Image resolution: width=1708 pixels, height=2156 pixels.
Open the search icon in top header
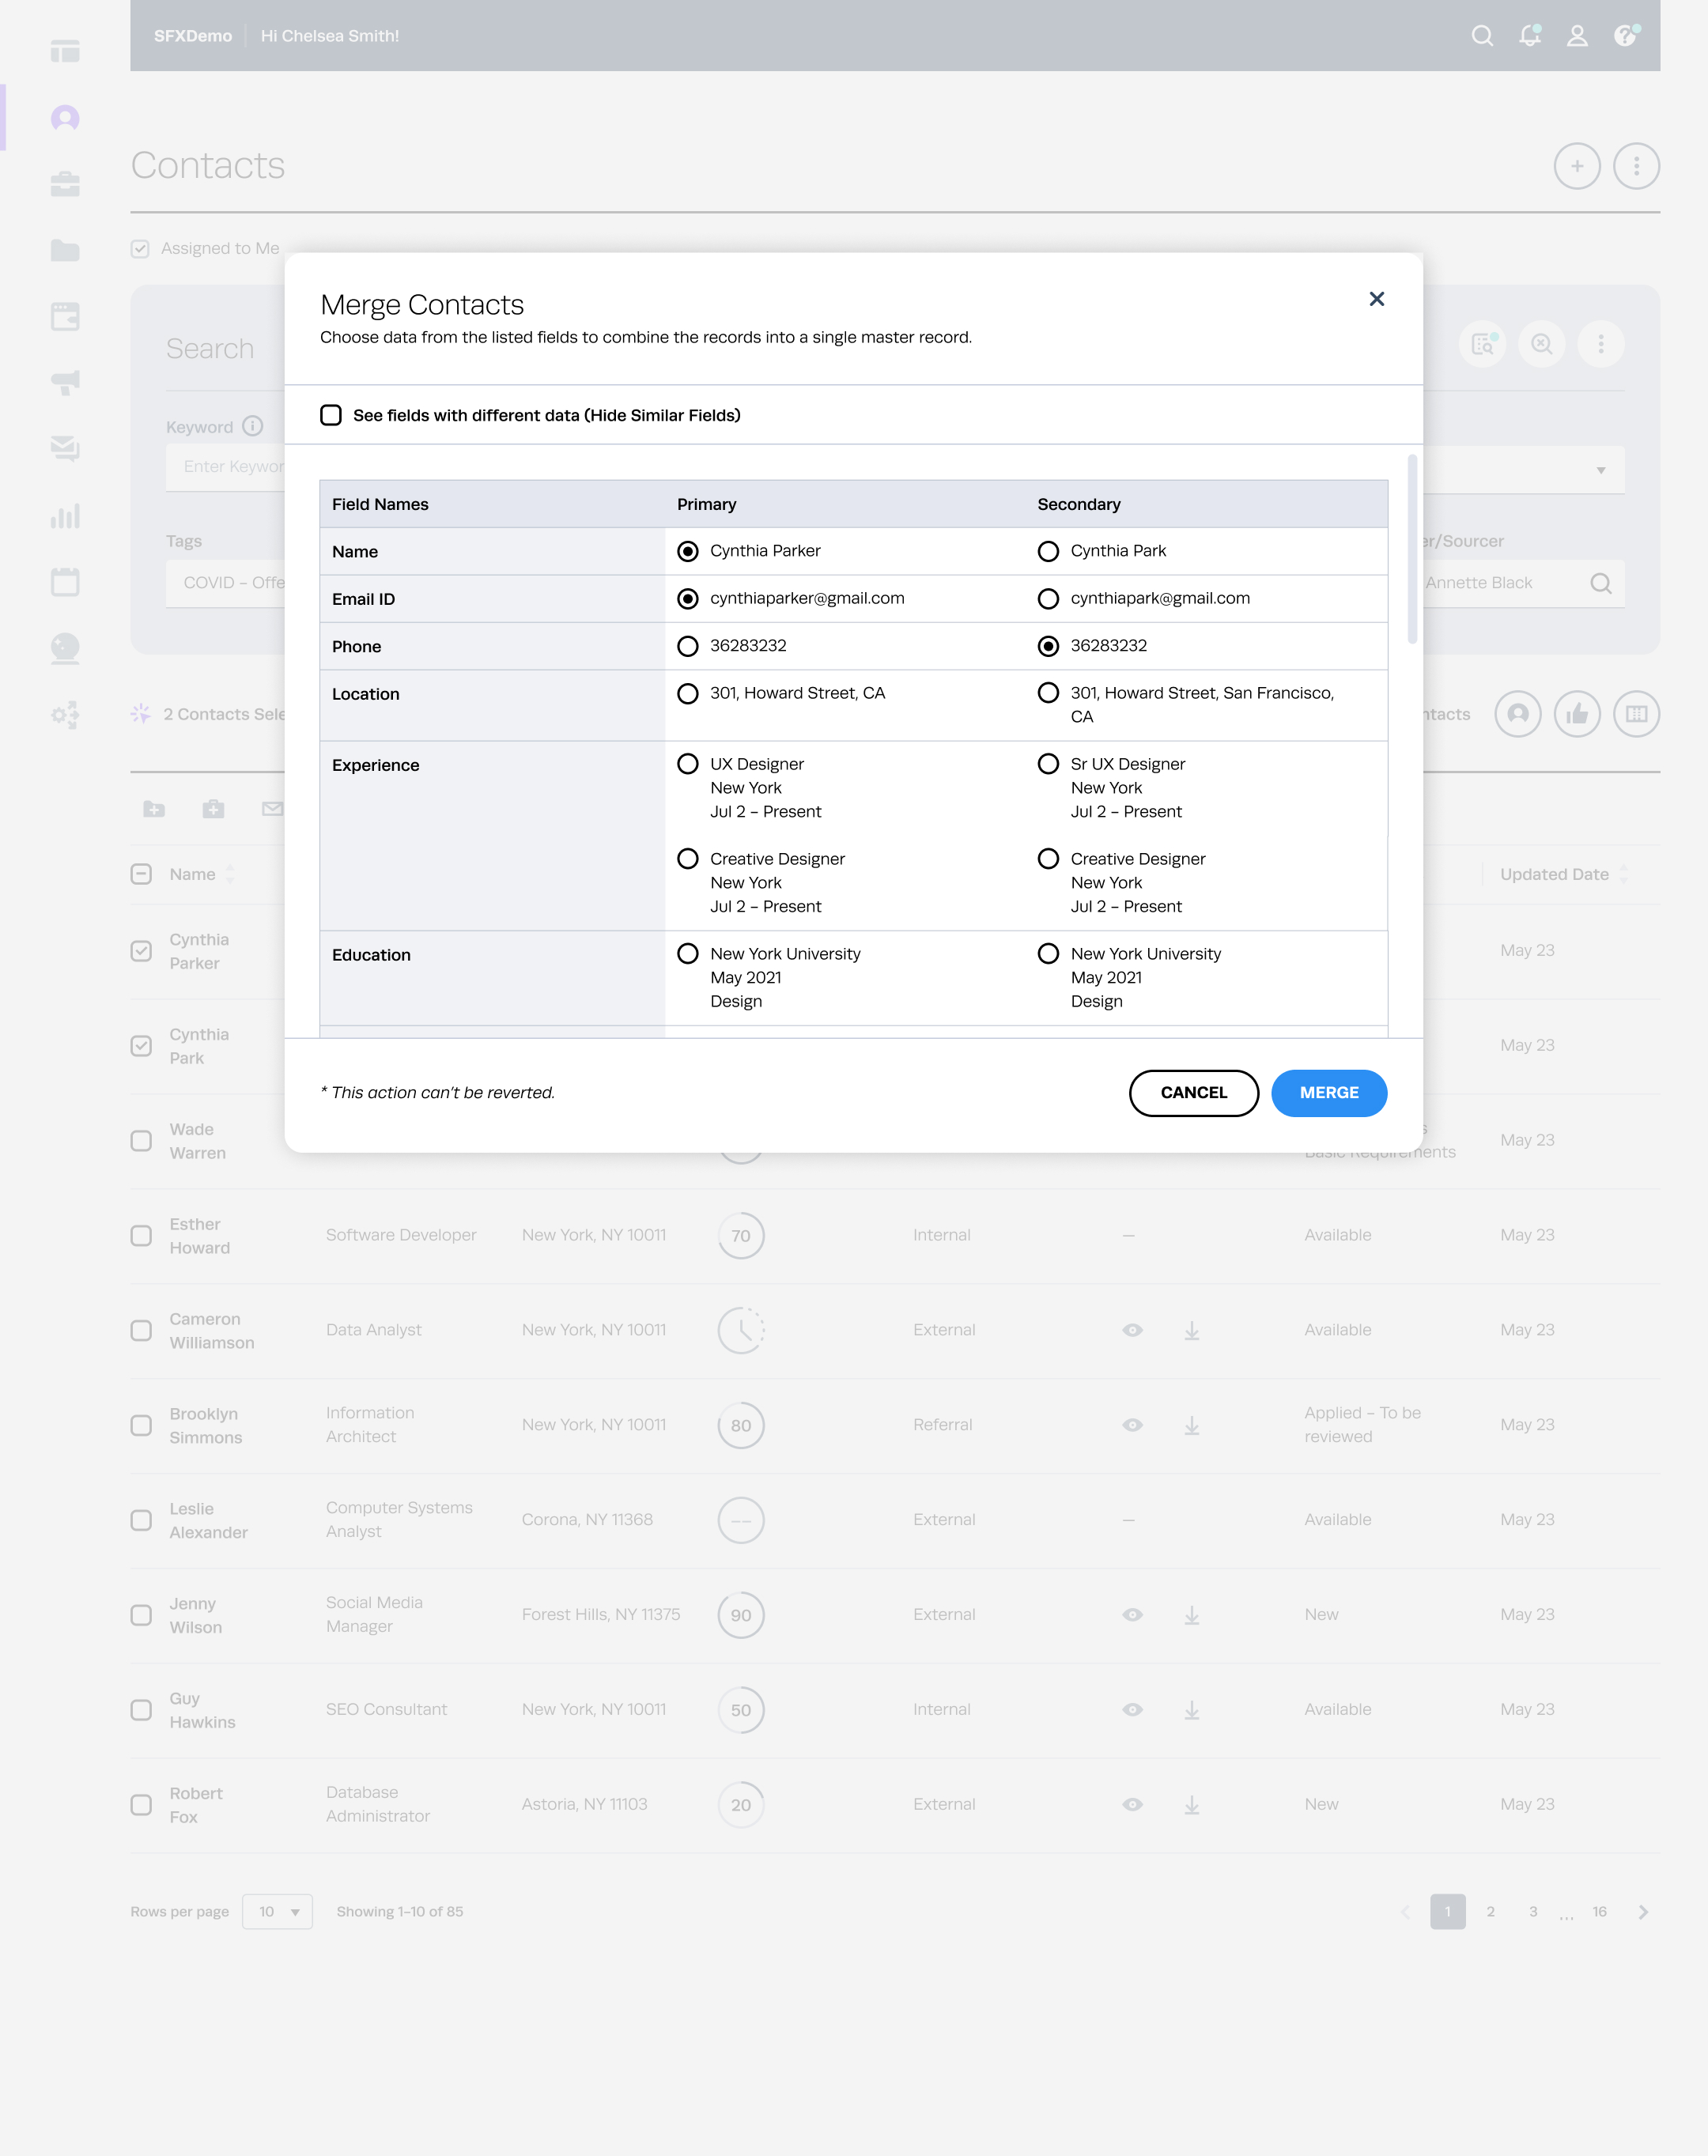click(x=1482, y=36)
